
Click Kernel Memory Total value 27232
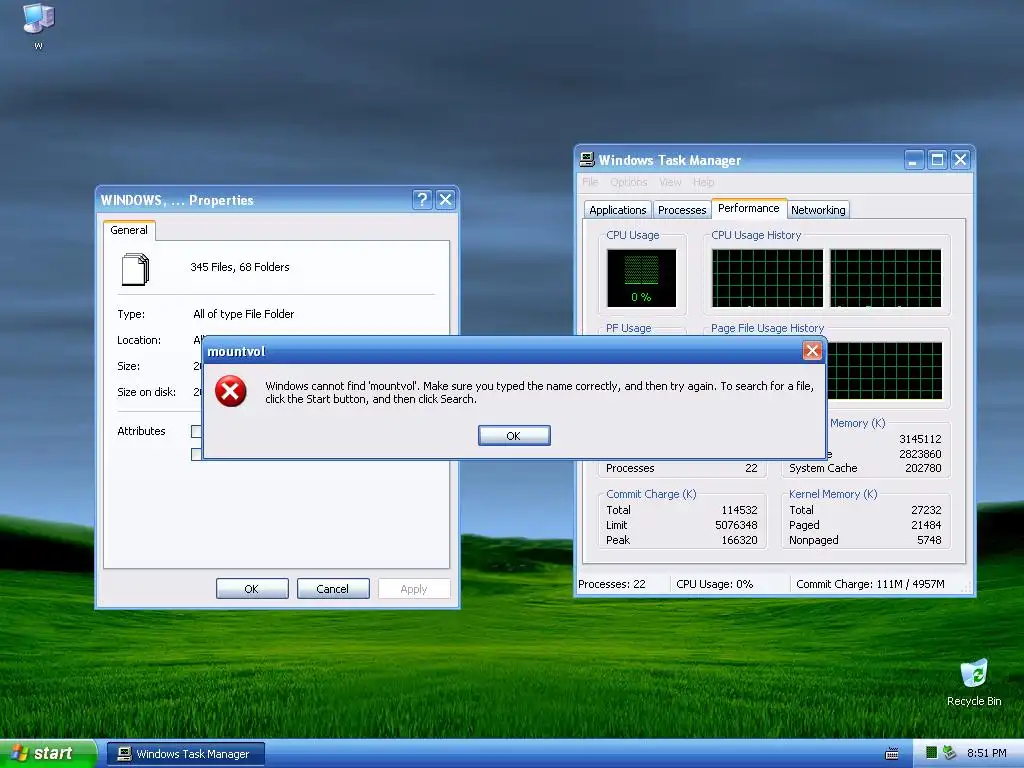tap(926, 510)
